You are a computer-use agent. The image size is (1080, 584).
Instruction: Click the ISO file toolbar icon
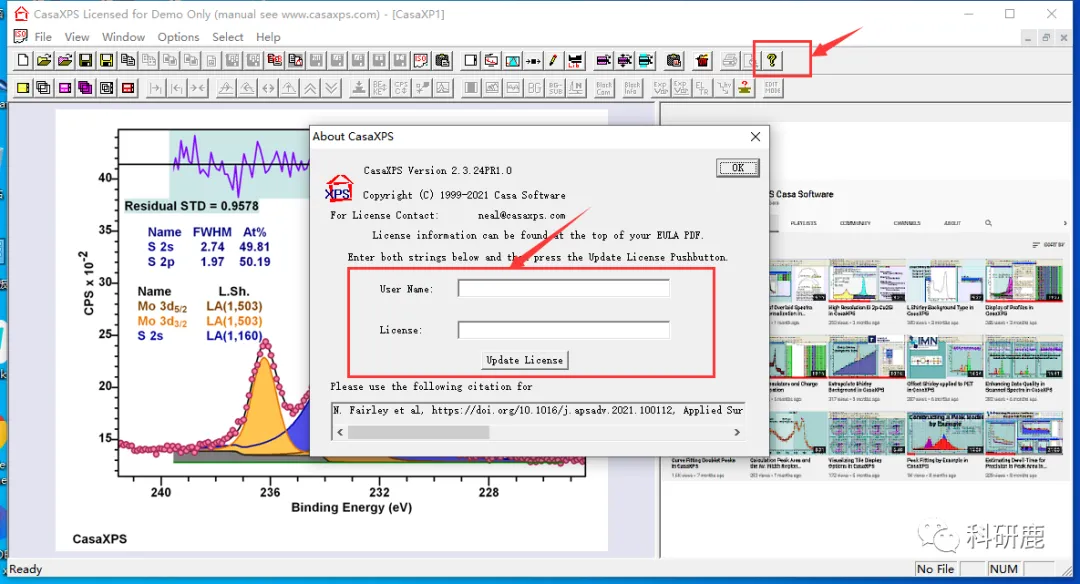pos(421,61)
